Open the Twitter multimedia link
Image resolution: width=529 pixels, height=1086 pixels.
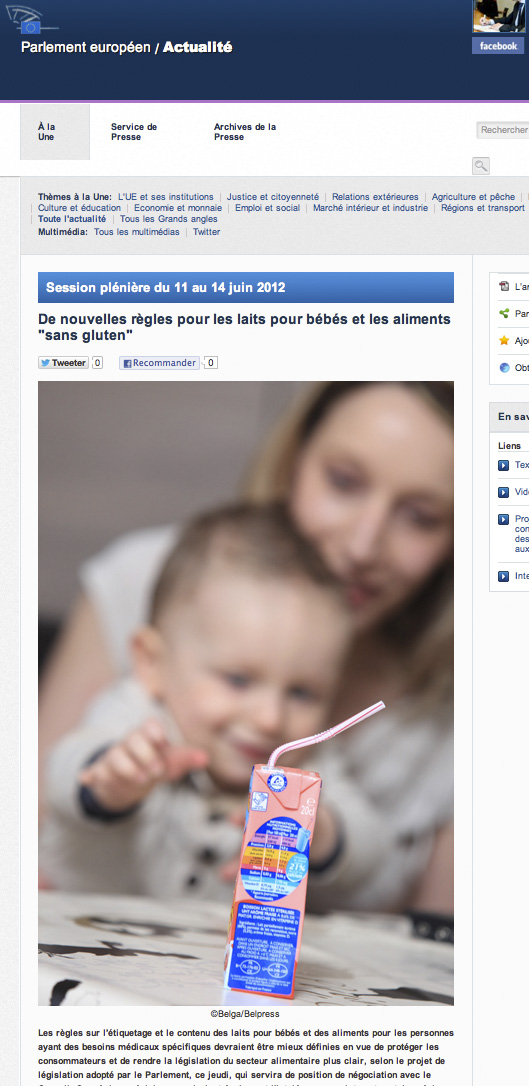[x=206, y=232]
